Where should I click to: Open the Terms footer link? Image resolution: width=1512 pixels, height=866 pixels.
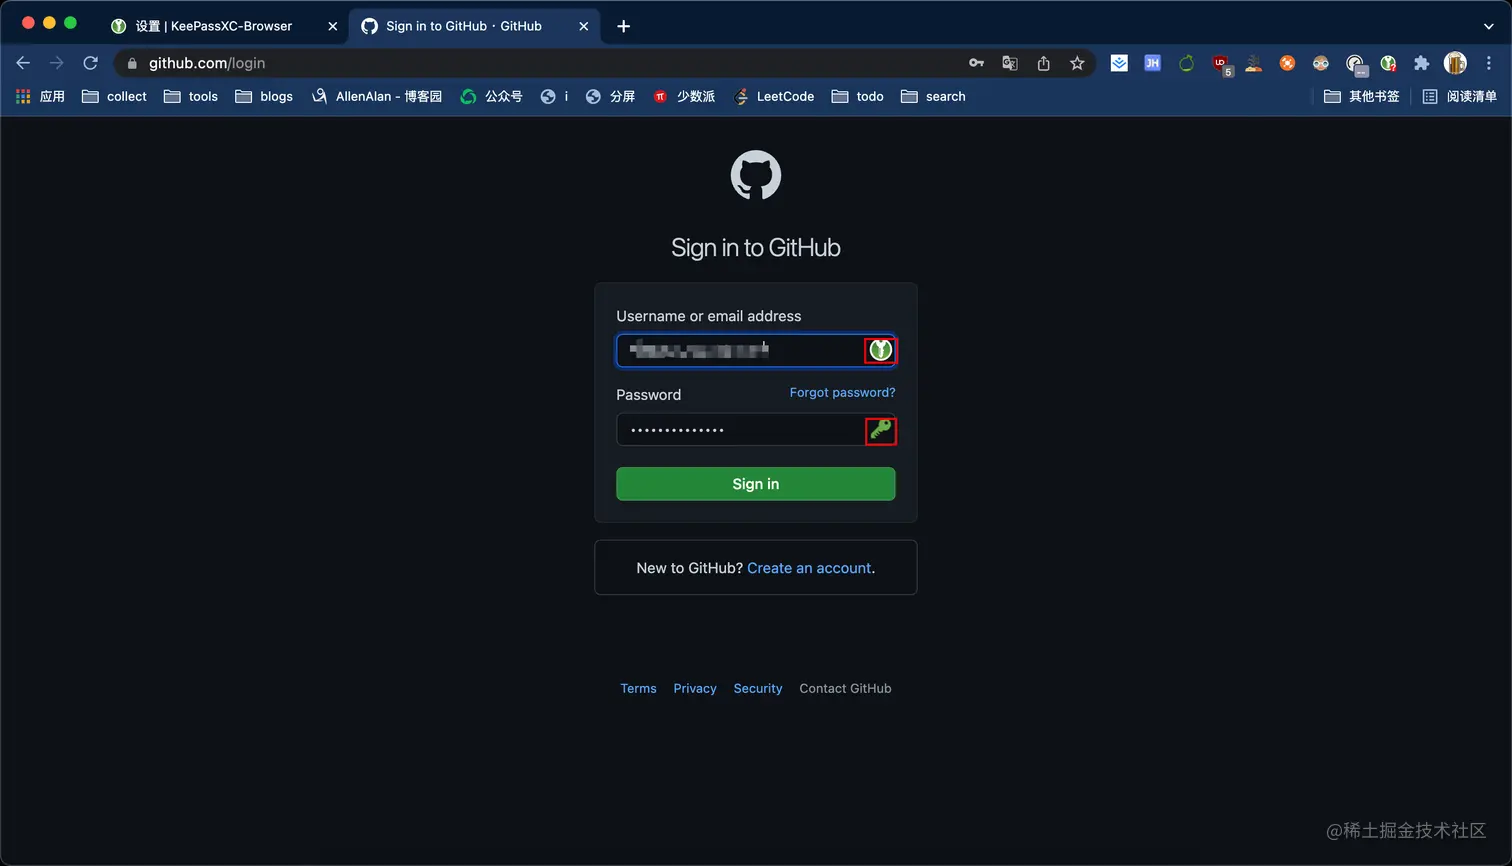pyautogui.click(x=638, y=688)
